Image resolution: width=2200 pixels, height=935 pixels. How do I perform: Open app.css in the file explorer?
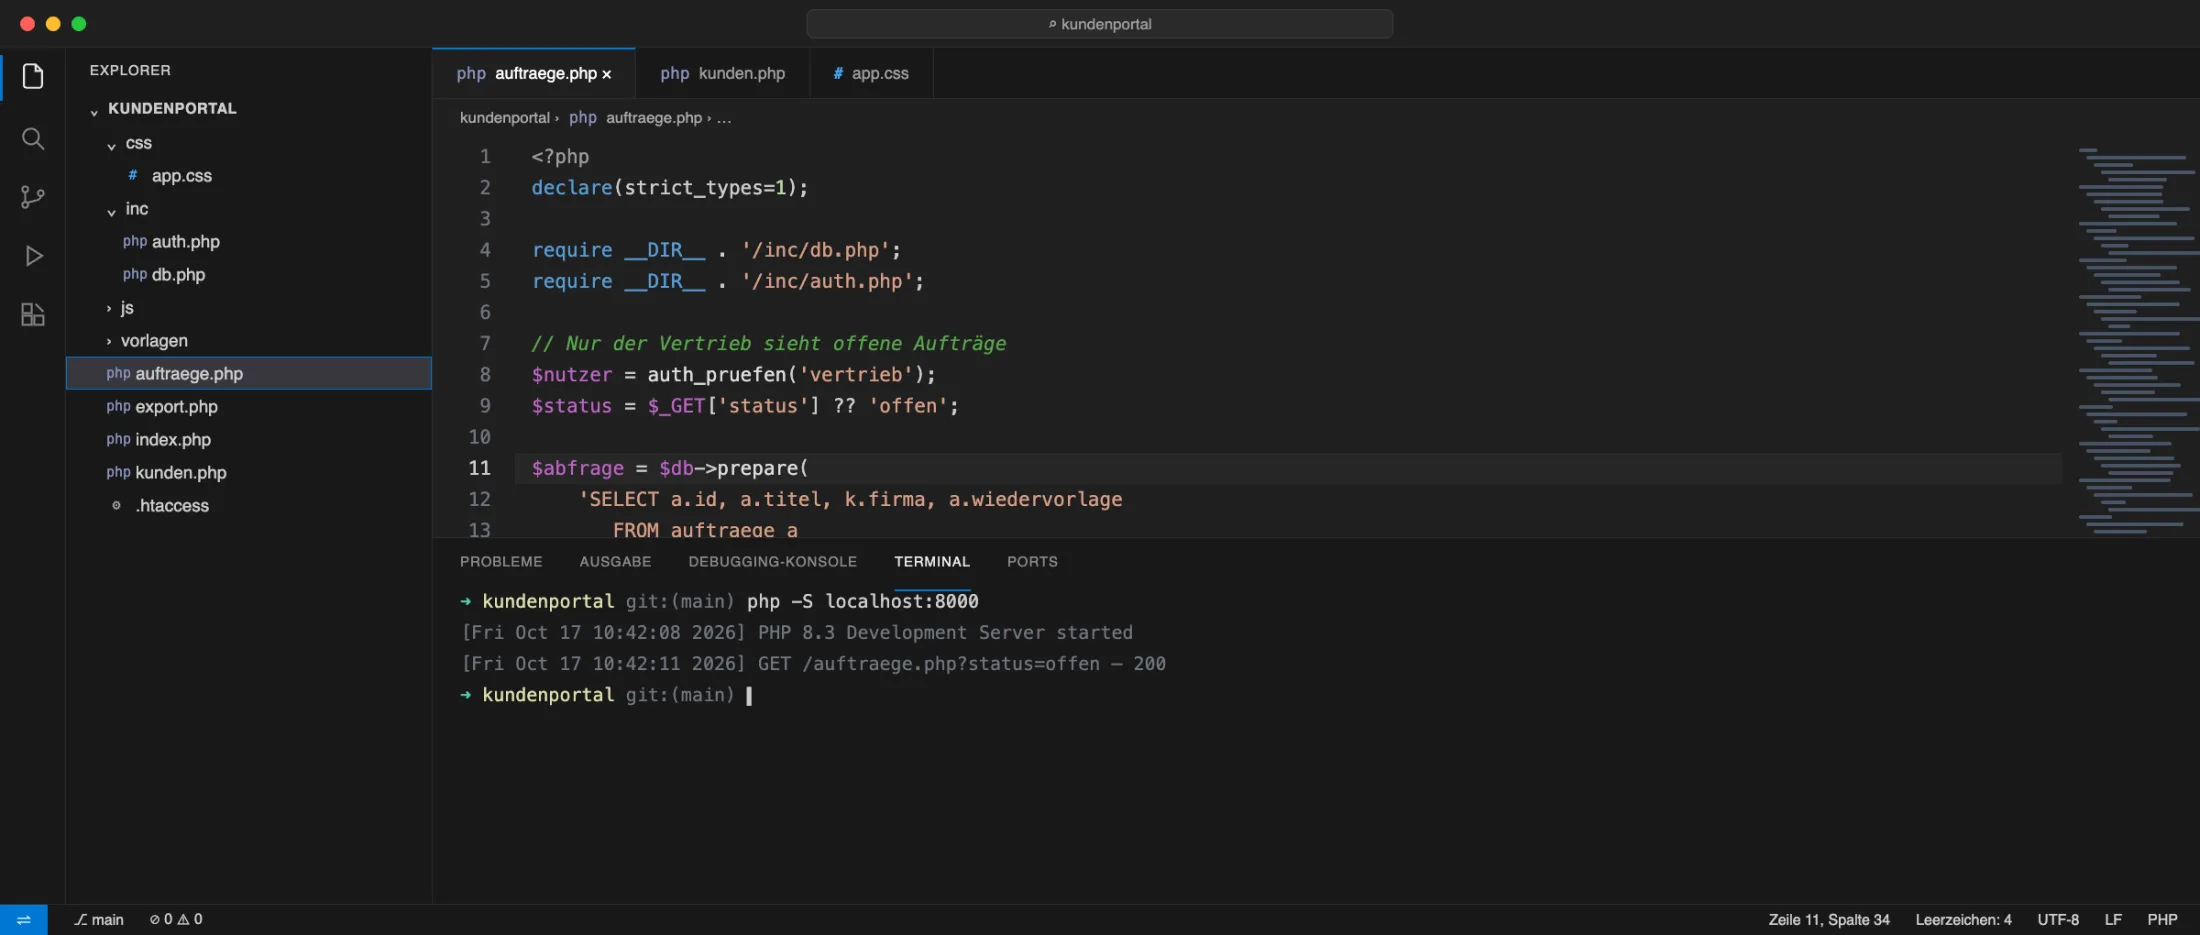coord(249,176)
